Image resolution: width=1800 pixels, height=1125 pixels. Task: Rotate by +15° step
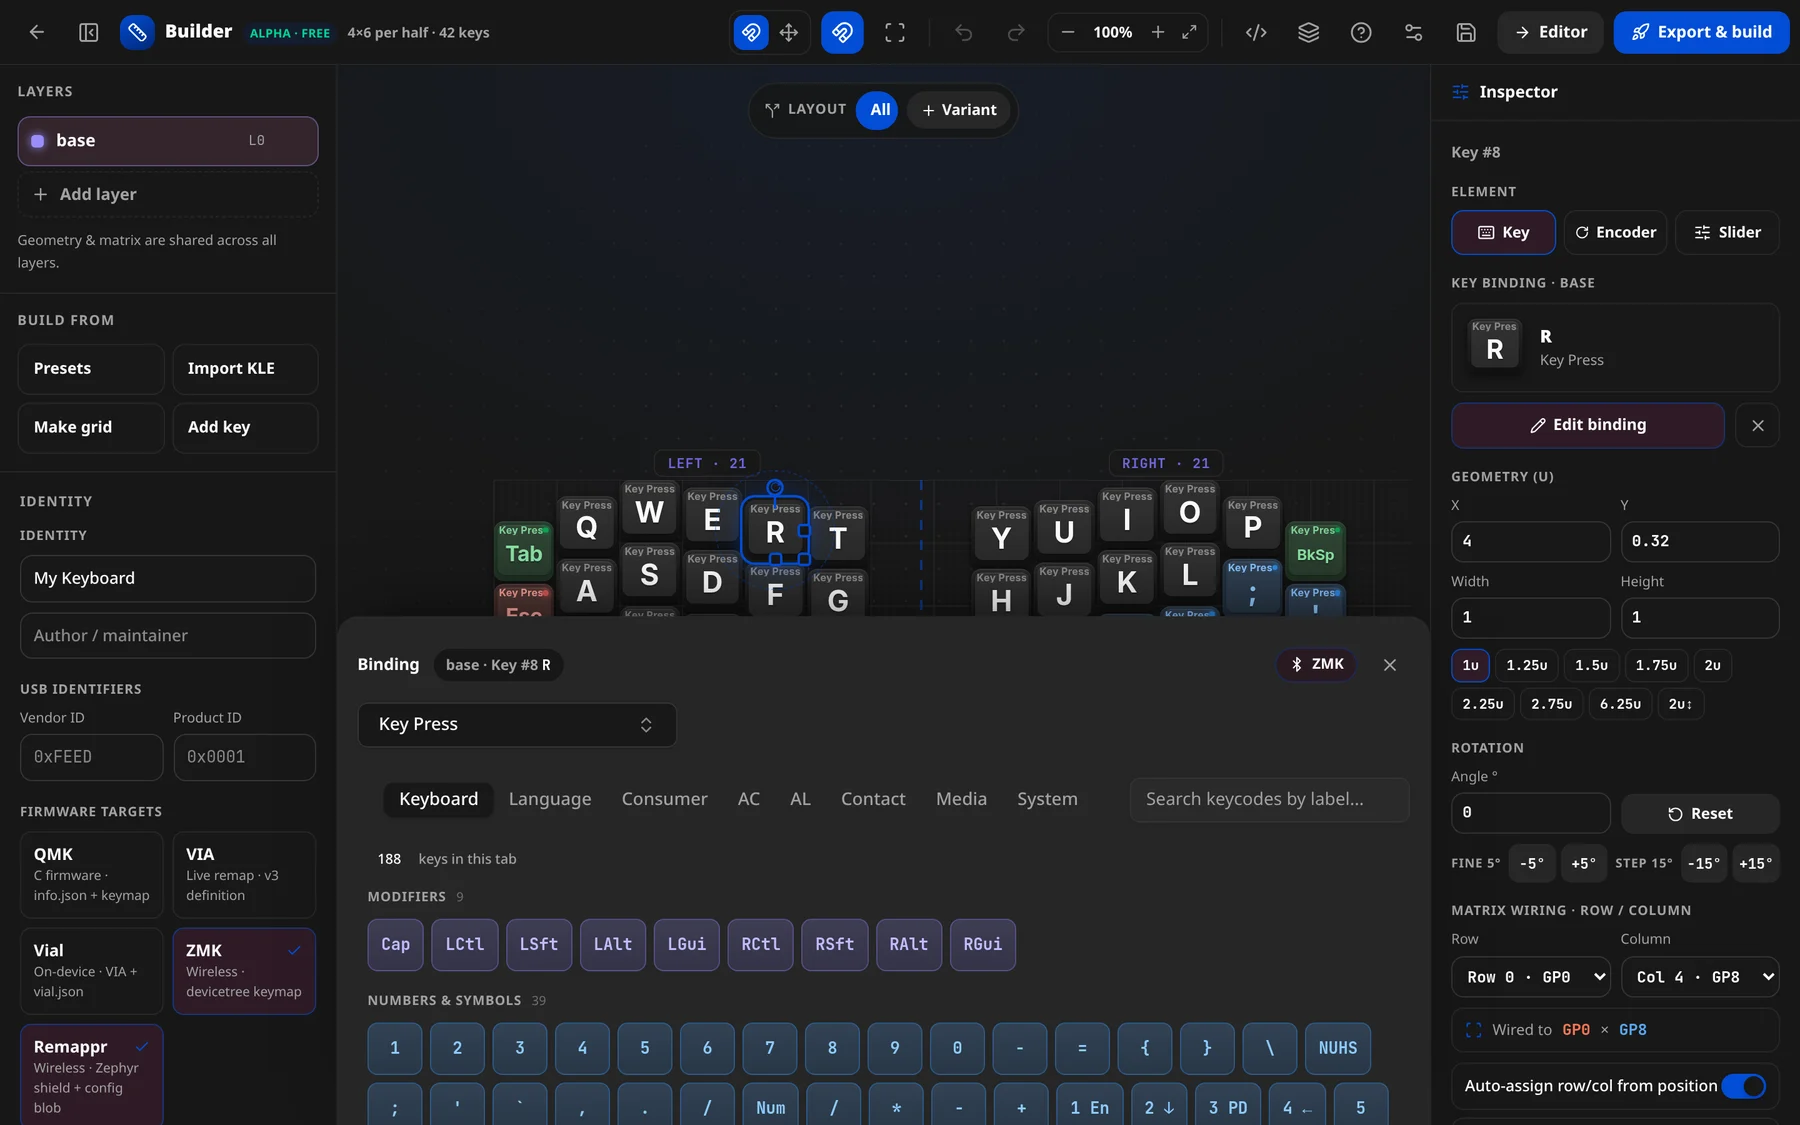pyautogui.click(x=1755, y=863)
